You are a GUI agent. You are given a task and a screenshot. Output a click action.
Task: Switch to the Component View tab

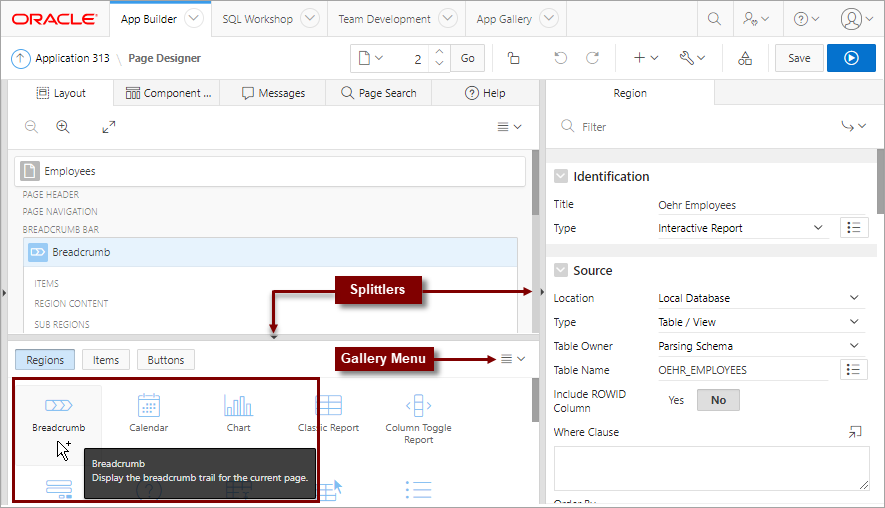click(x=168, y=93)
